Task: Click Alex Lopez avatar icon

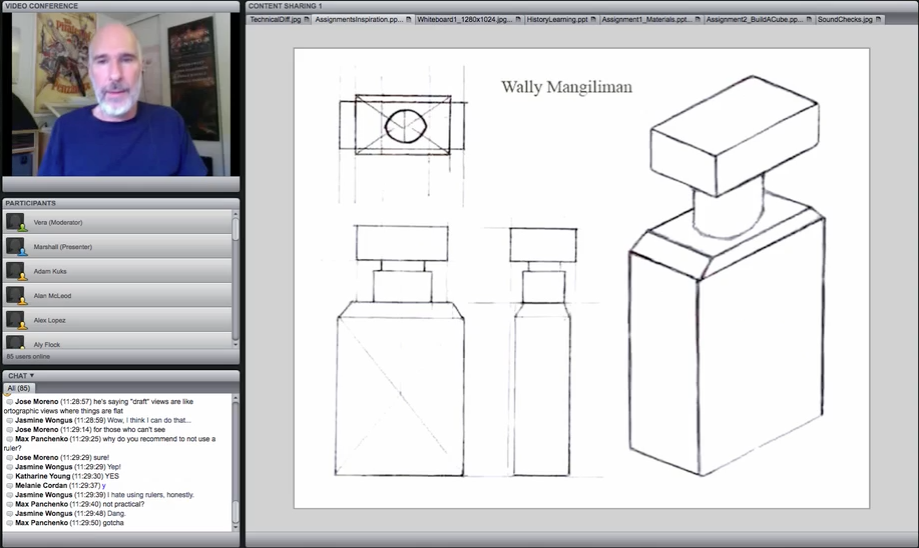Action: click(16, 320)
